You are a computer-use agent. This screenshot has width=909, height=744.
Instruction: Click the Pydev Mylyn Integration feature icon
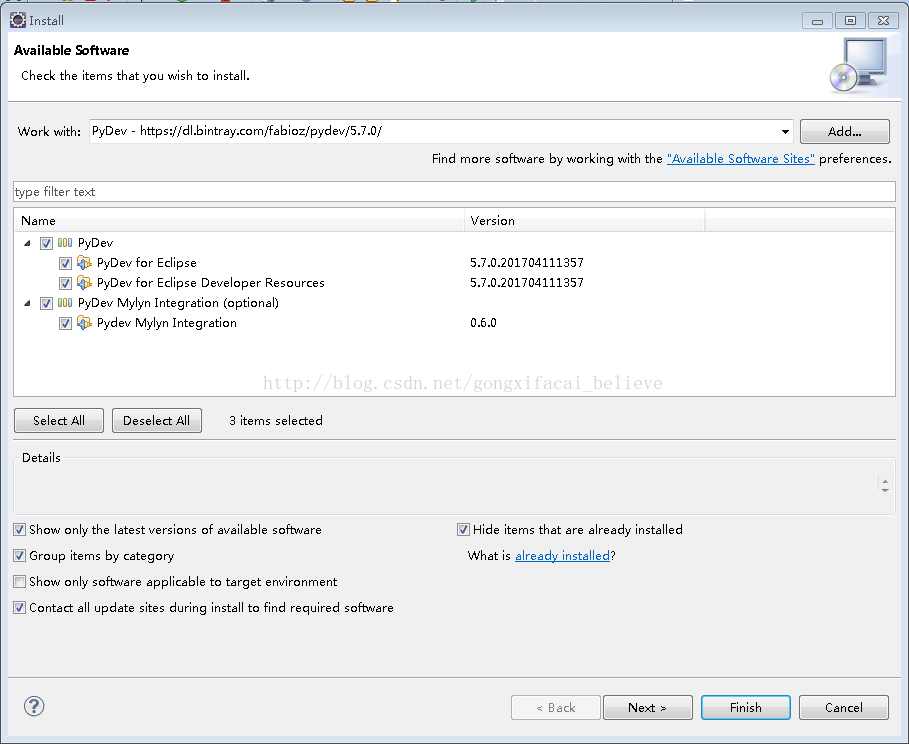click(x=85, y=323)
